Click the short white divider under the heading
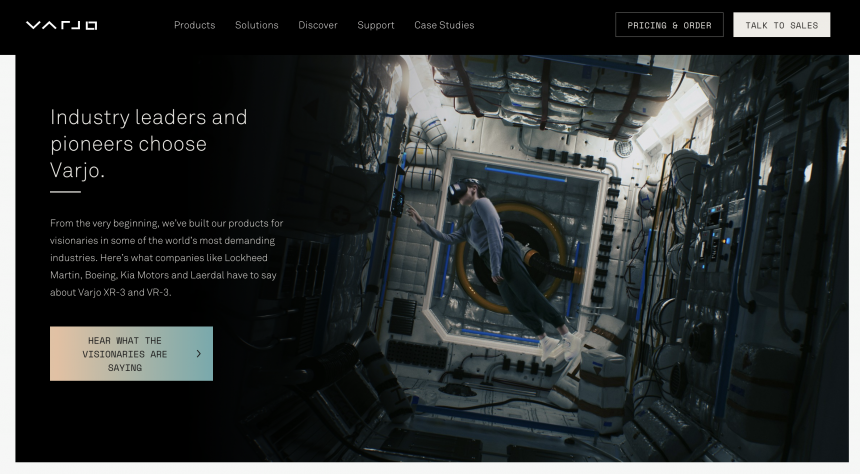The height and width of the screenshot is (474, 860). point(65,191)
